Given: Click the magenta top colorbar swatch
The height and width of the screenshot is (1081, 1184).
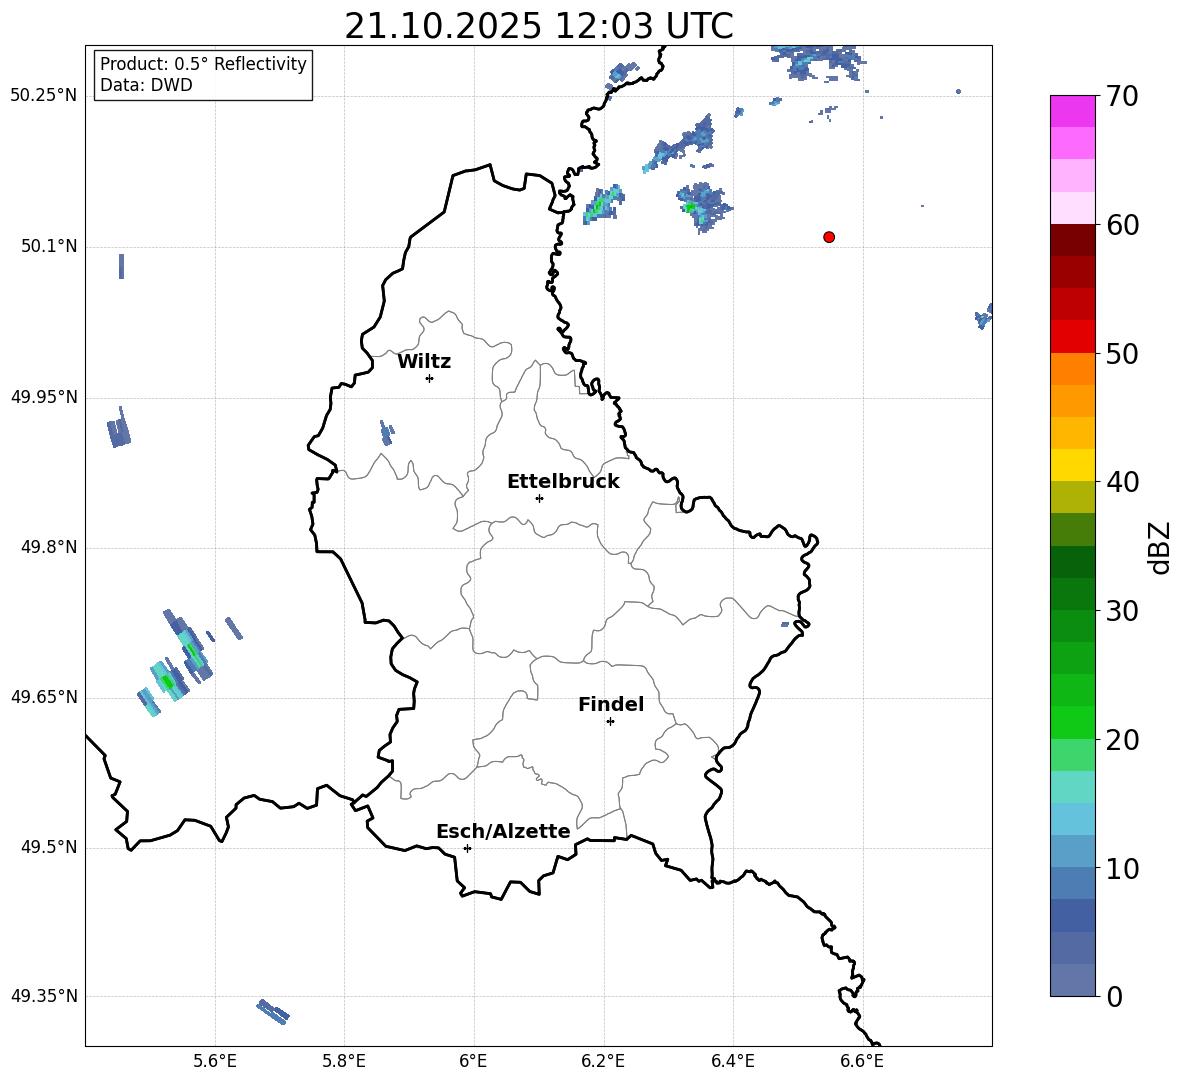Looking at the screenshot, I should (x=1072, y=112).
